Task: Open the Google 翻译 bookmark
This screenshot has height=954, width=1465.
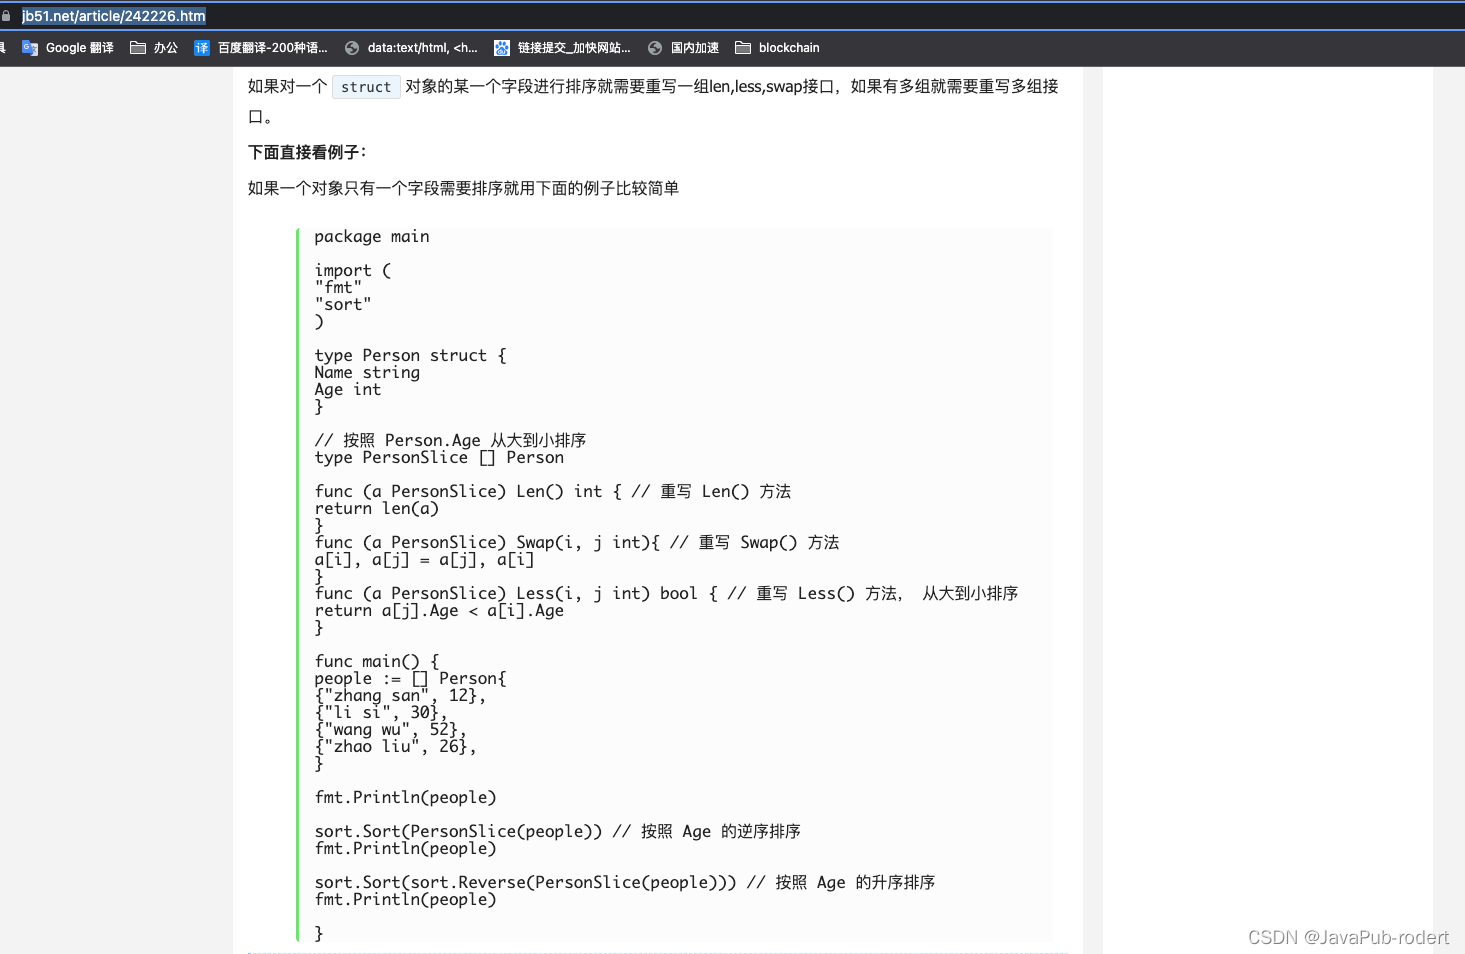Action: coord(68,48)
